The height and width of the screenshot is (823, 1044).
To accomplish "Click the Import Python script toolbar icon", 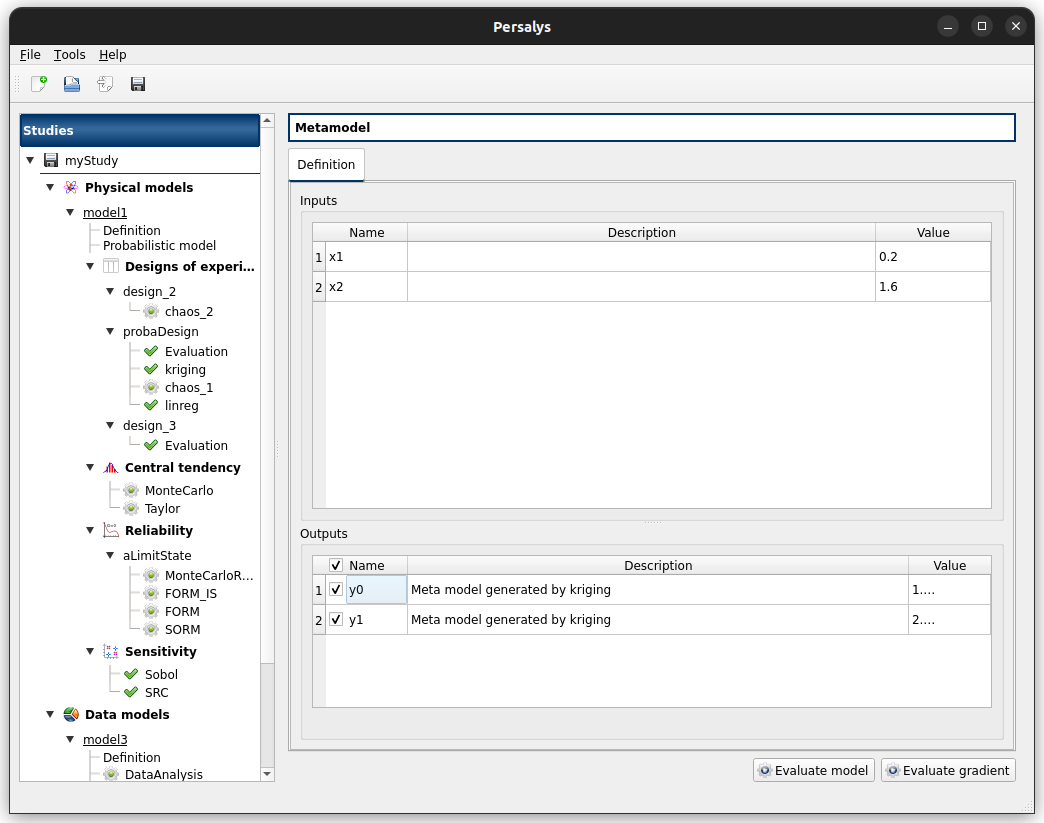I will click(105, 84).
